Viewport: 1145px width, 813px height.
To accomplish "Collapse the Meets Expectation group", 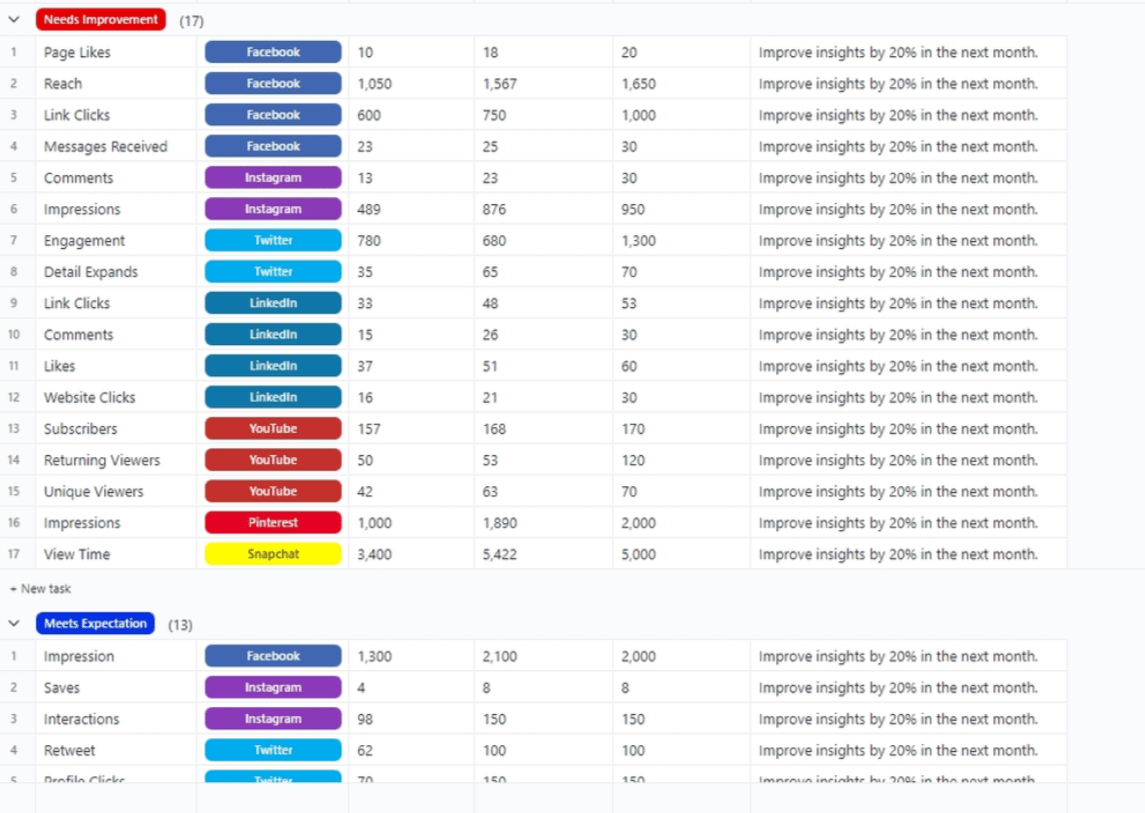I will pyautogui.click(x=14, y=624).
